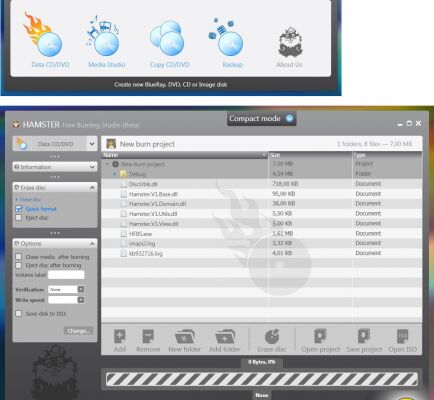Open the Write speed dropdown
434x400 pixels.
(81, 300)
